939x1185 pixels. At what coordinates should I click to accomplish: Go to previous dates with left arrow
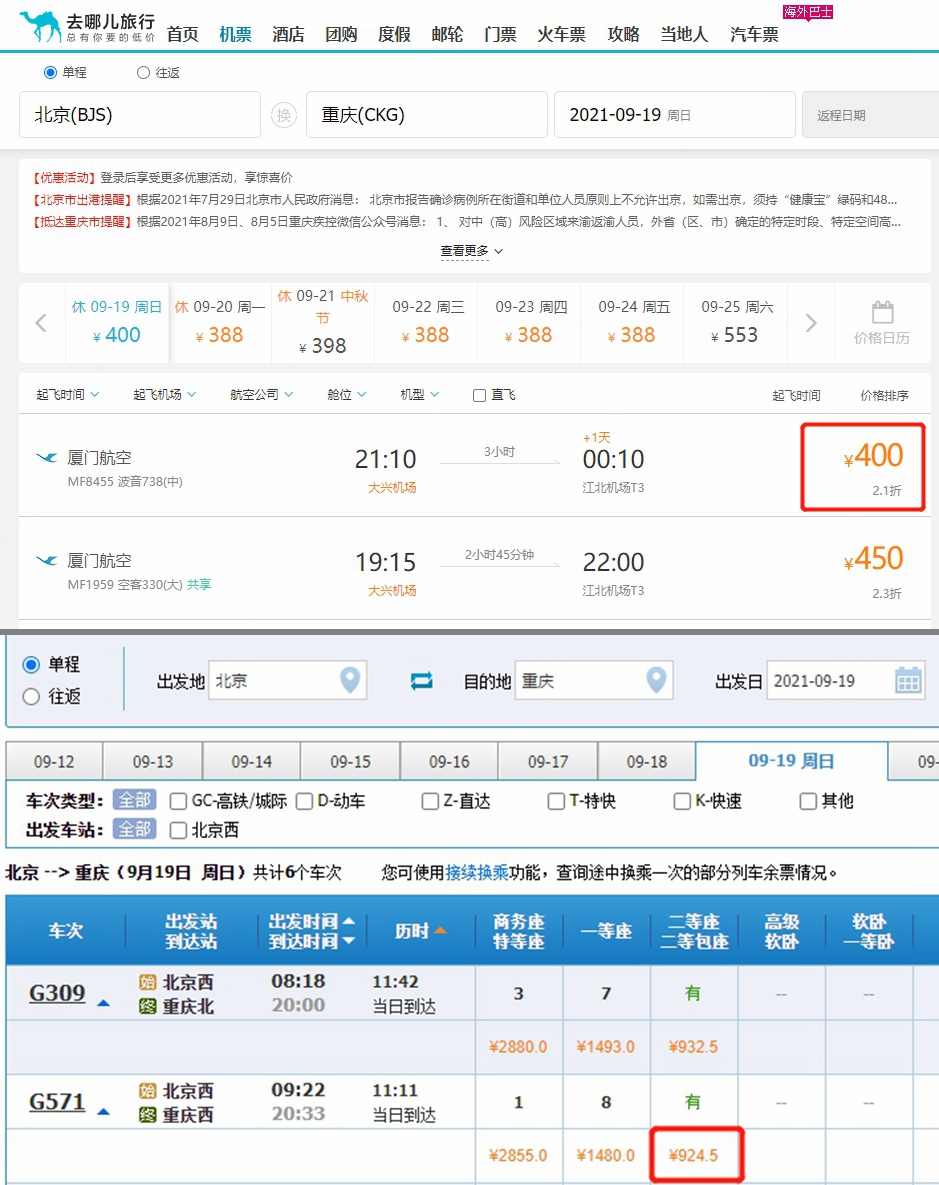click(42, 323)
